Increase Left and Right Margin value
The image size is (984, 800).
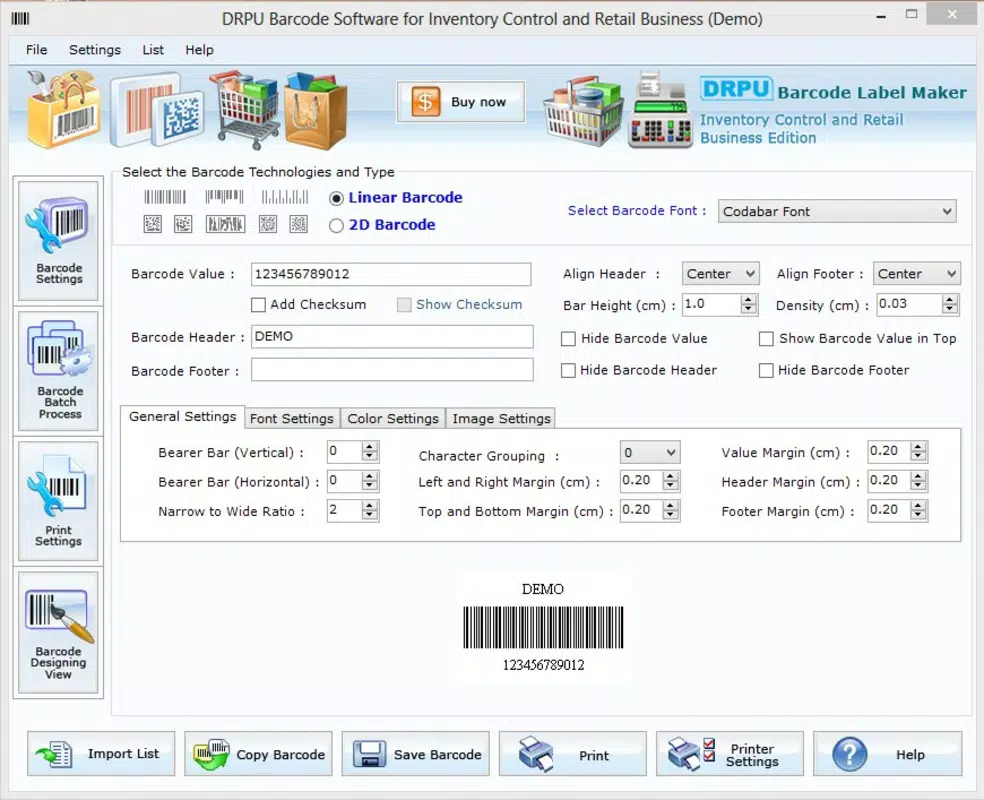click(671, 476)
